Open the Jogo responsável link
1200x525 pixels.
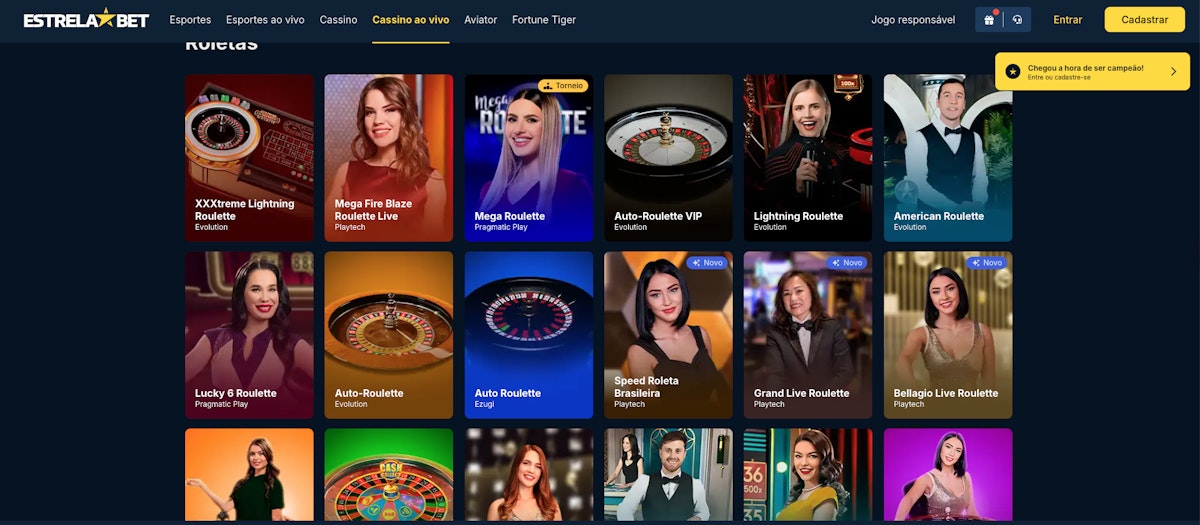coord(913,20)
